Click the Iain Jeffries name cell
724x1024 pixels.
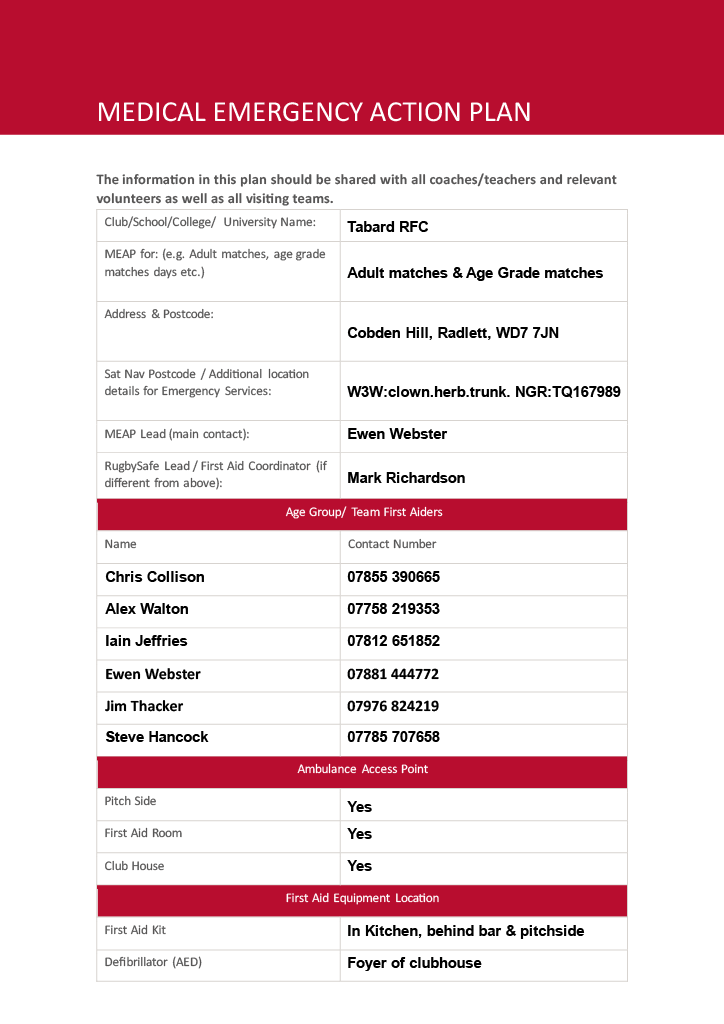click(x=219, y=643)
